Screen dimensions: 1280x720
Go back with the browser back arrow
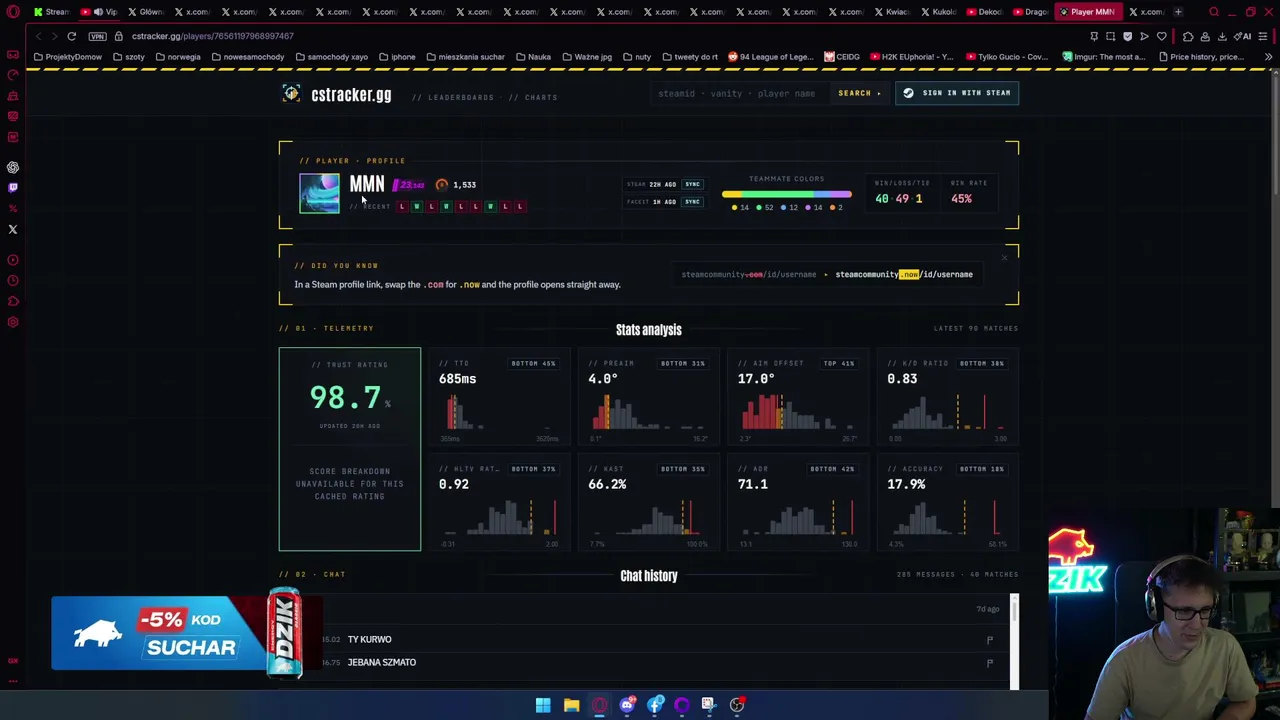tap(38, 36)
